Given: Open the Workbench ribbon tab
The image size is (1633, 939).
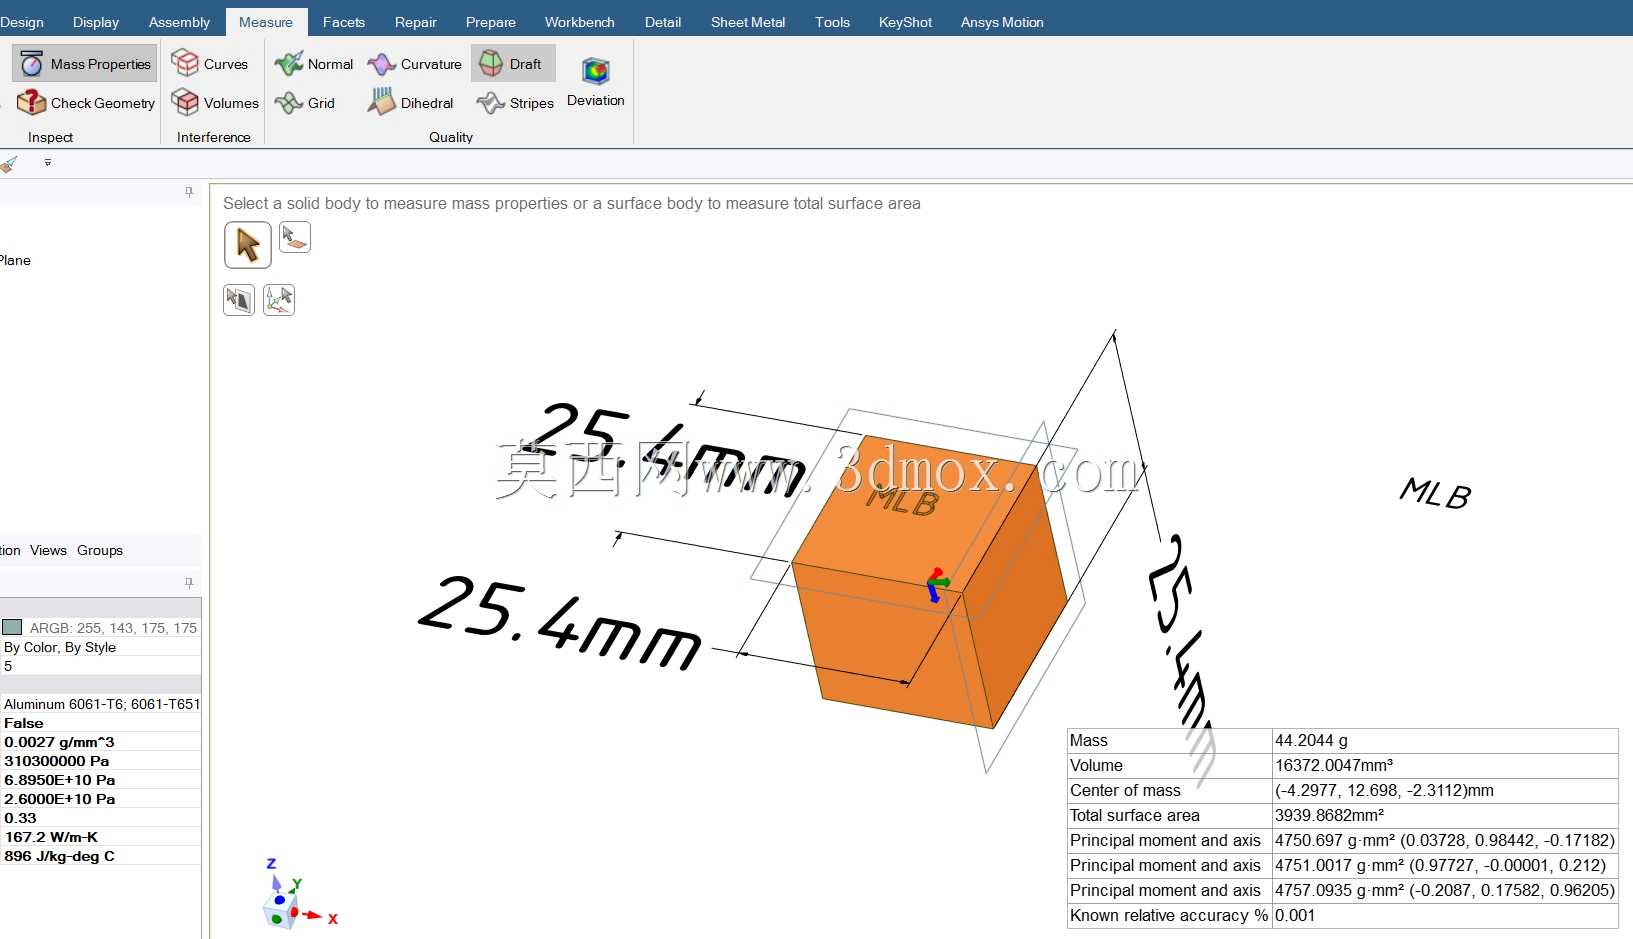Looking at the screenshot, I should coord(580,22).
